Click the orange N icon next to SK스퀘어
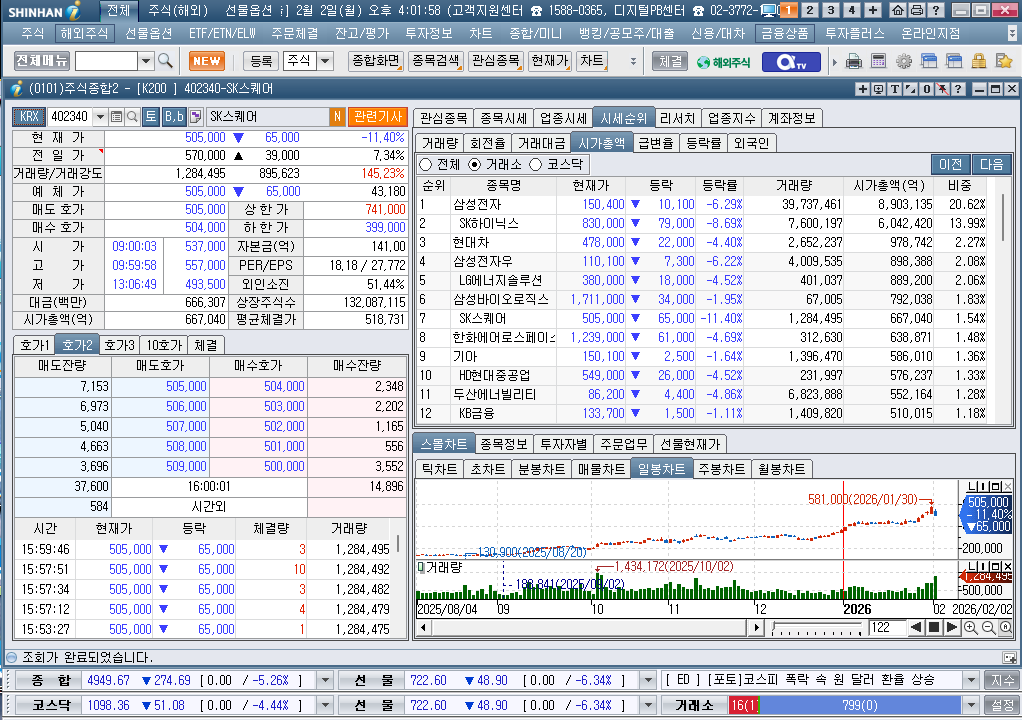The image size is (1022, 720). pos(337,117)
